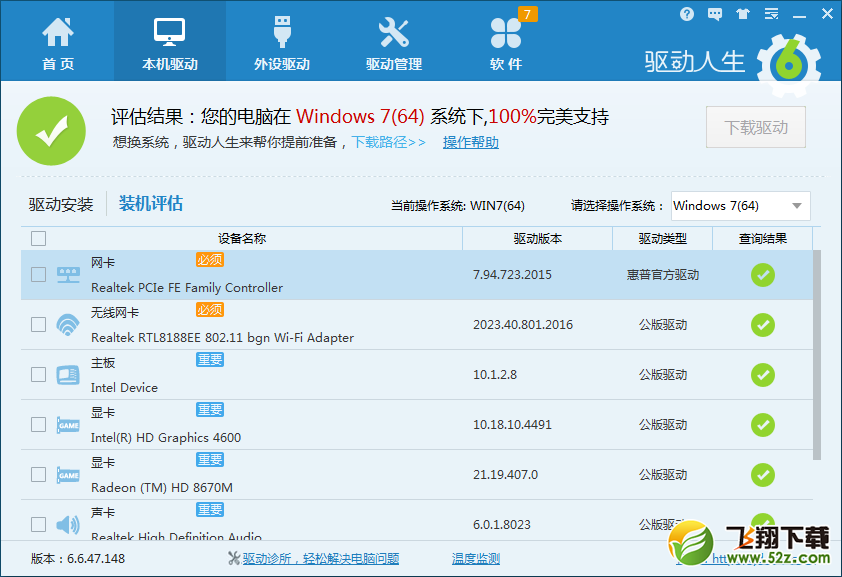Check the Realtek PCIe FE Family Controller row
842x577 pixels.
coord(39,275)
